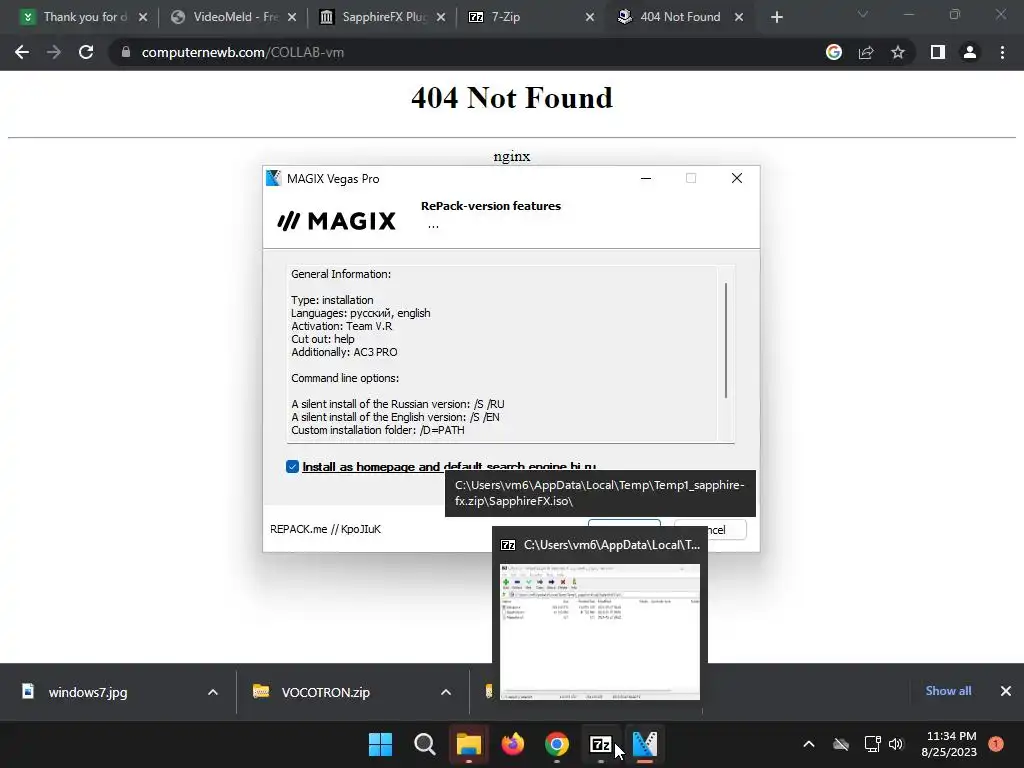Open the windows7.jpg download
This screenshot has height=768, width=1024.
(x=88, y=692)
